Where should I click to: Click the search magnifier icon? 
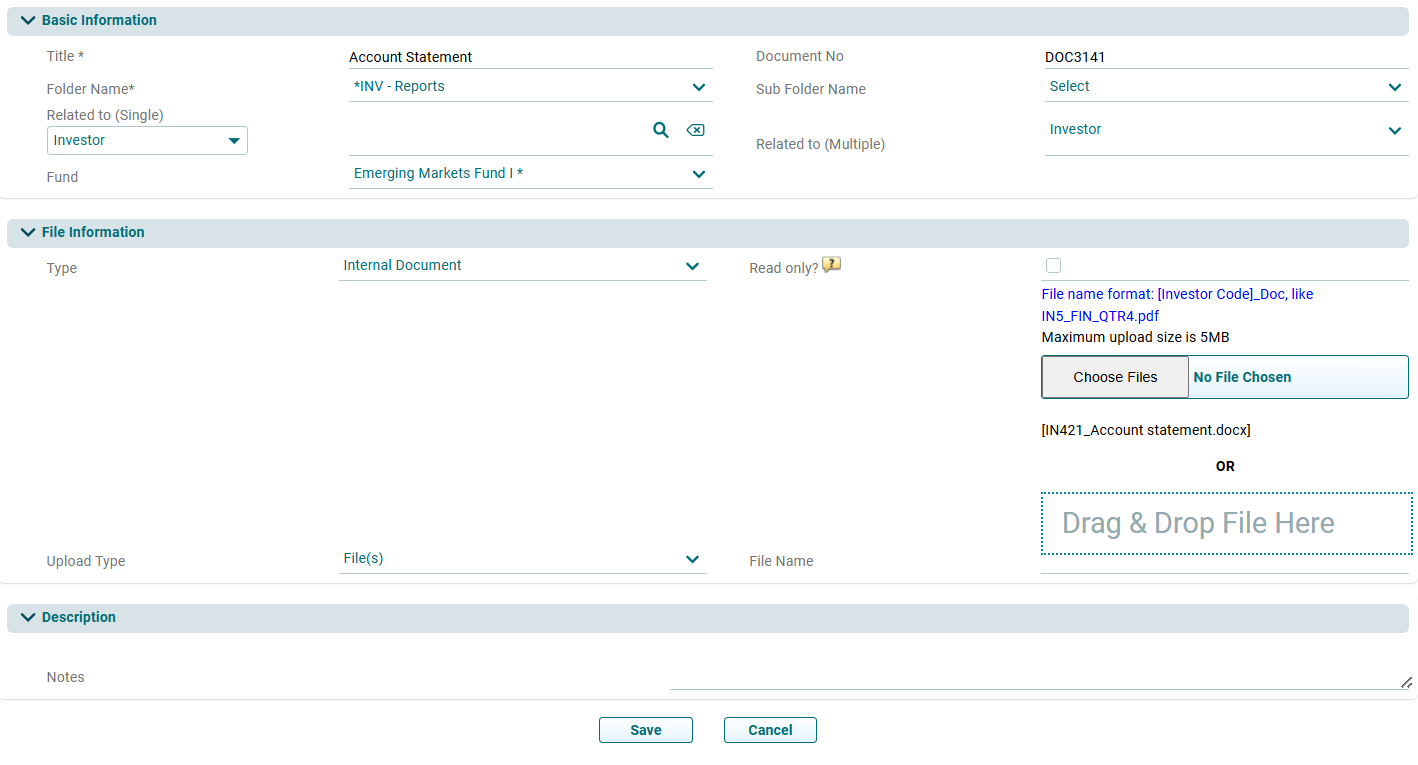[660, 130]
